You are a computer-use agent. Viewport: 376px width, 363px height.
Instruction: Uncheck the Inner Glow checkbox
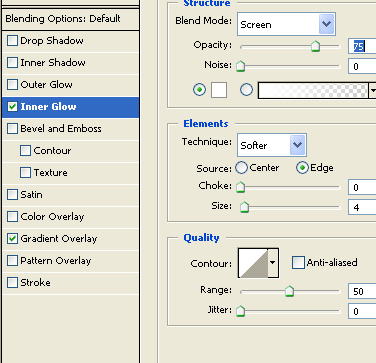coord(12,107)
